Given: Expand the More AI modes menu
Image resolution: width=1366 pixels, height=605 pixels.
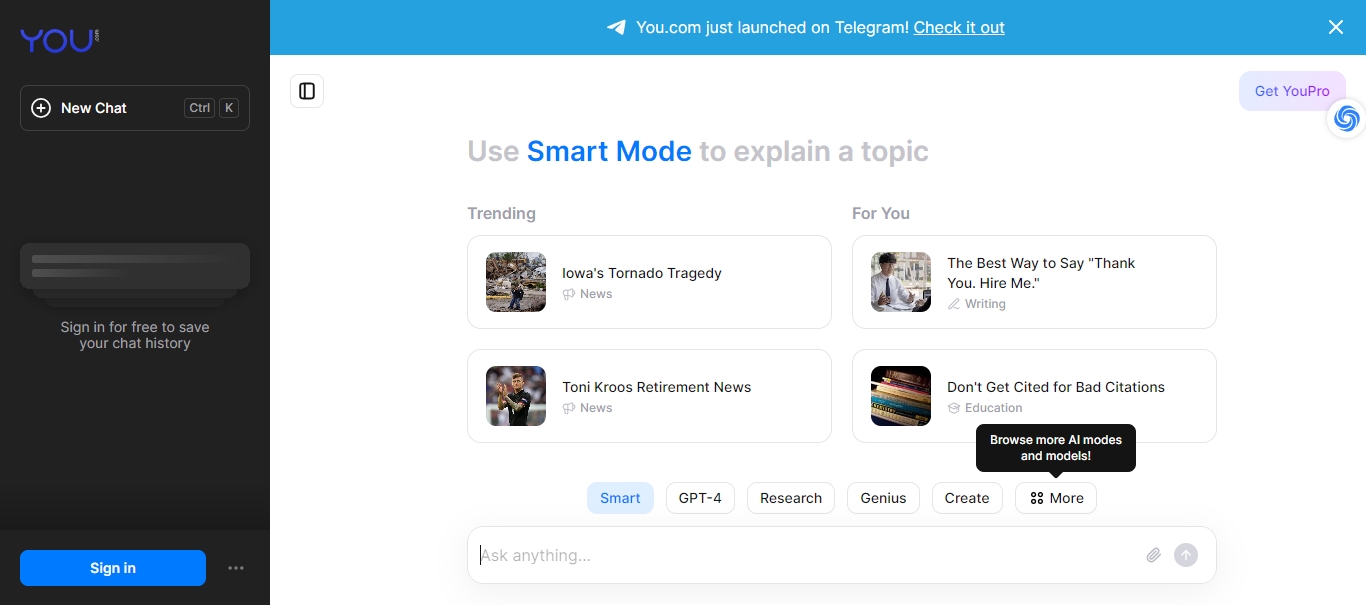Looking at the screenshot, I should [x=1056, y=498].
